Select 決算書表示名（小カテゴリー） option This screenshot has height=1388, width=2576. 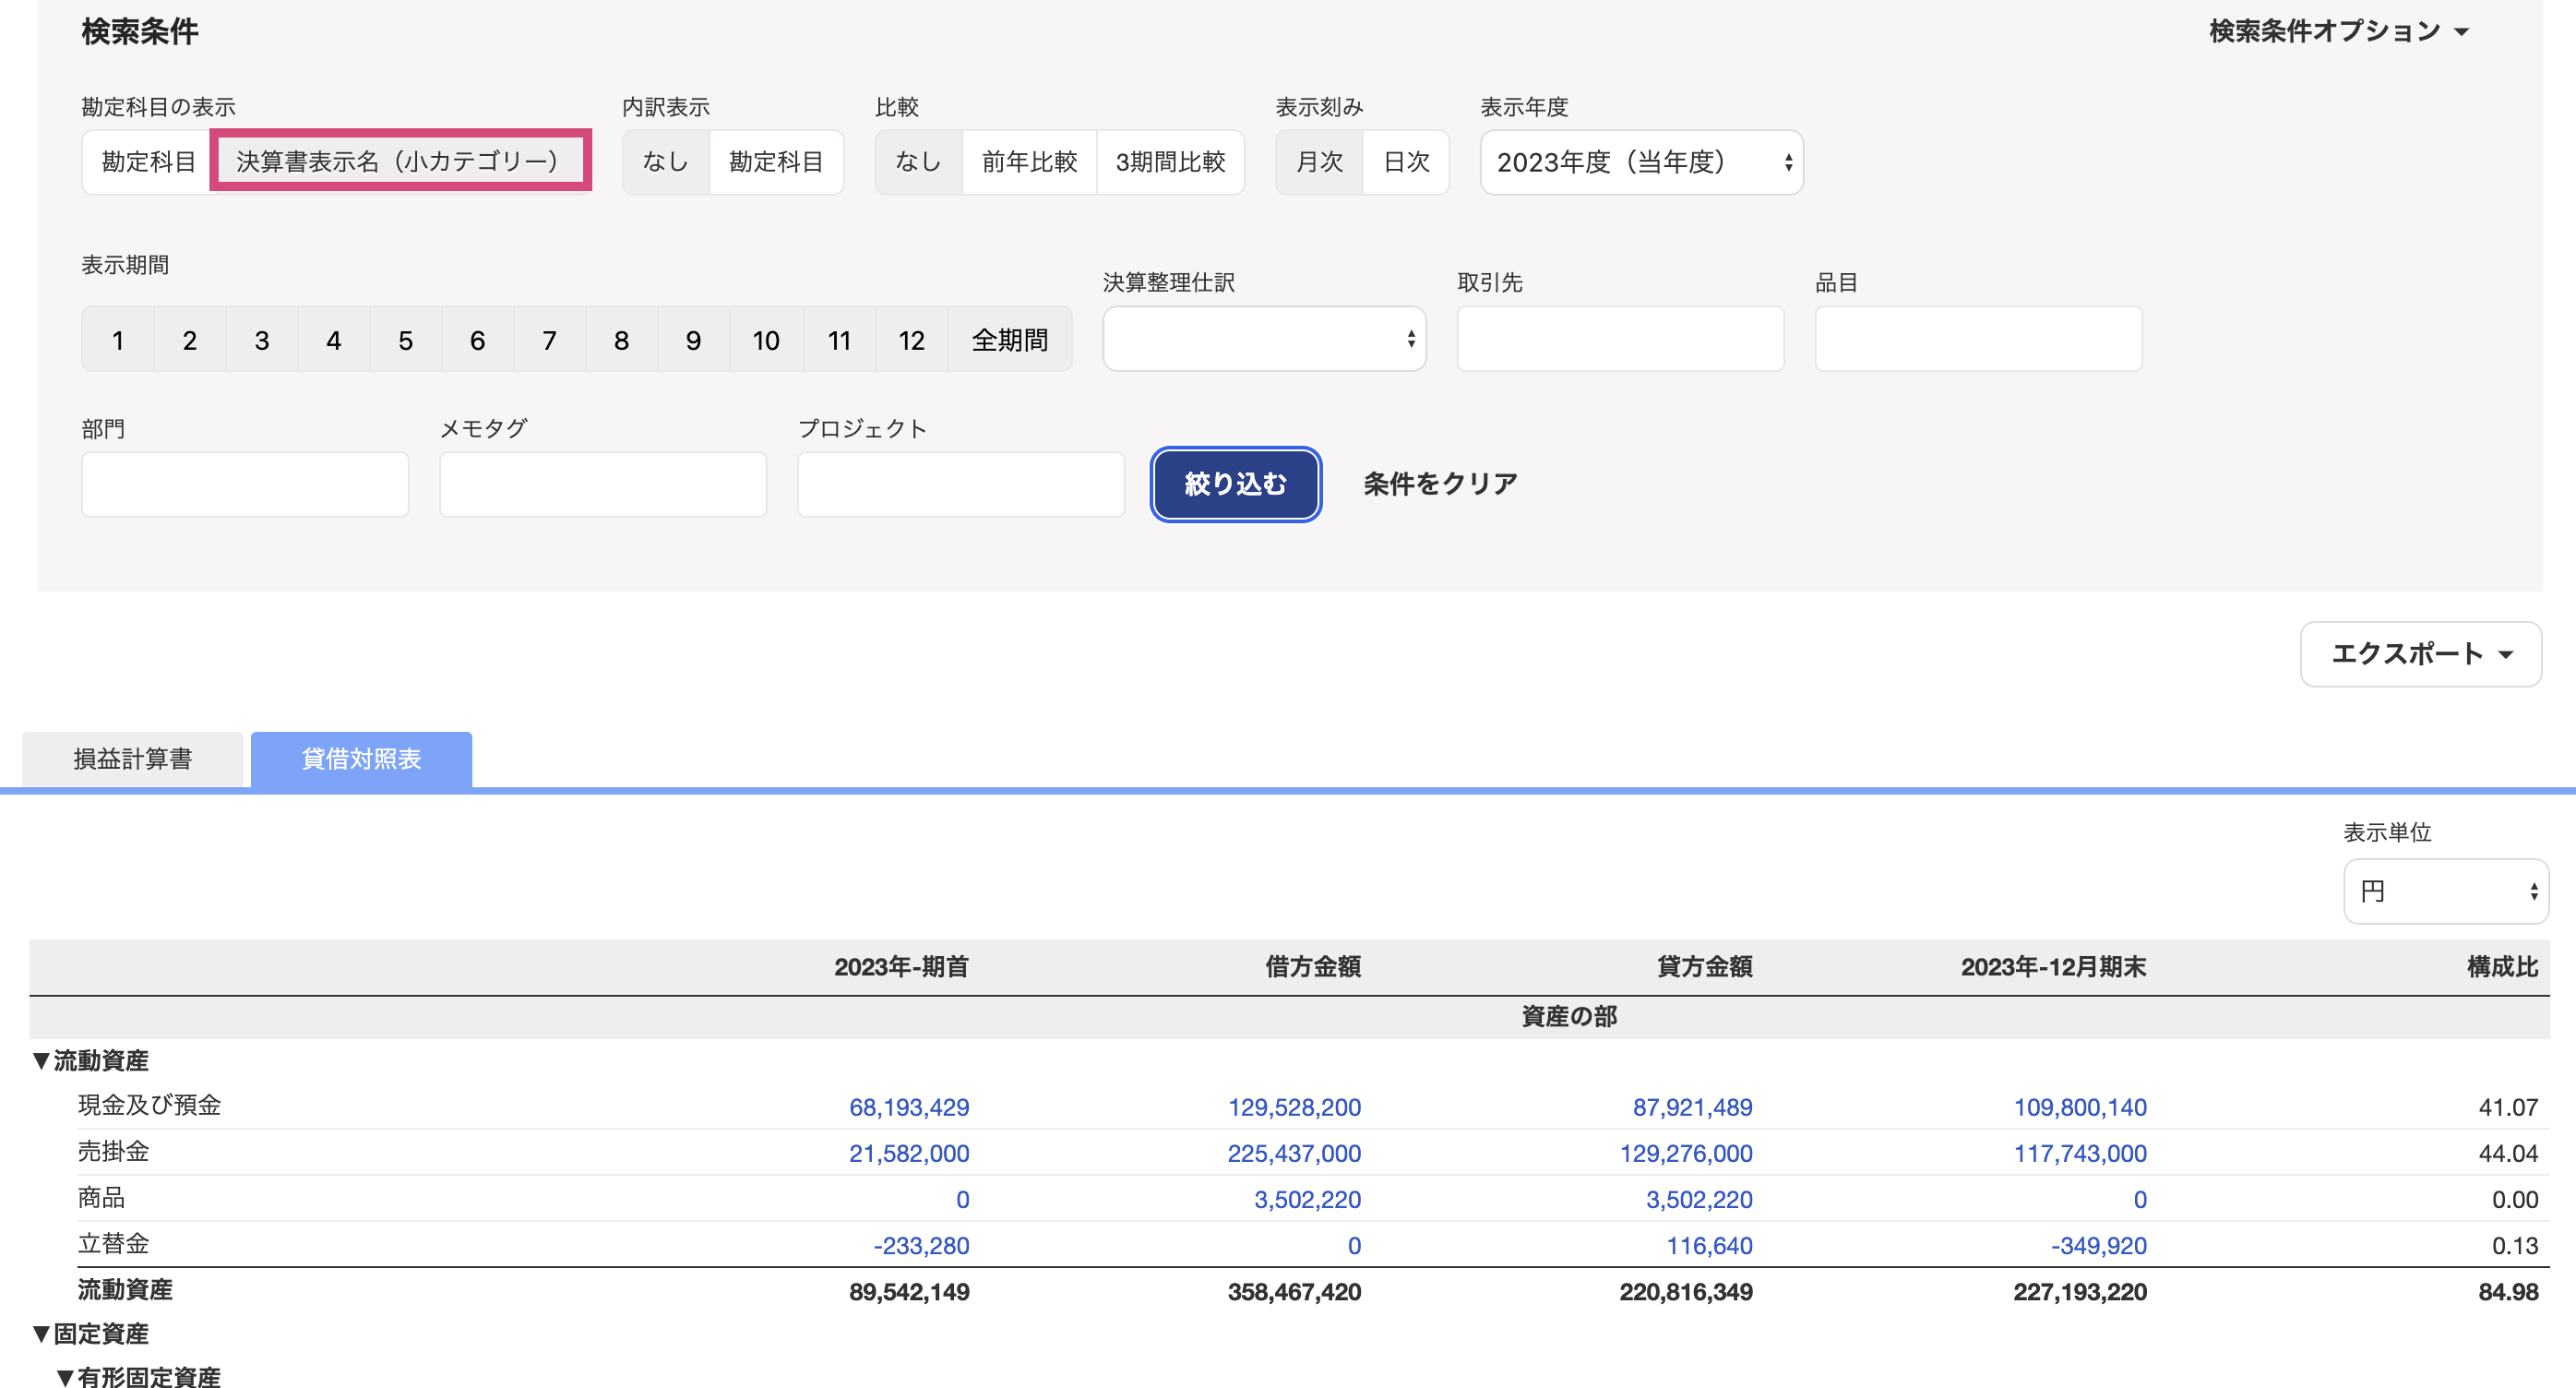(400, 161)
